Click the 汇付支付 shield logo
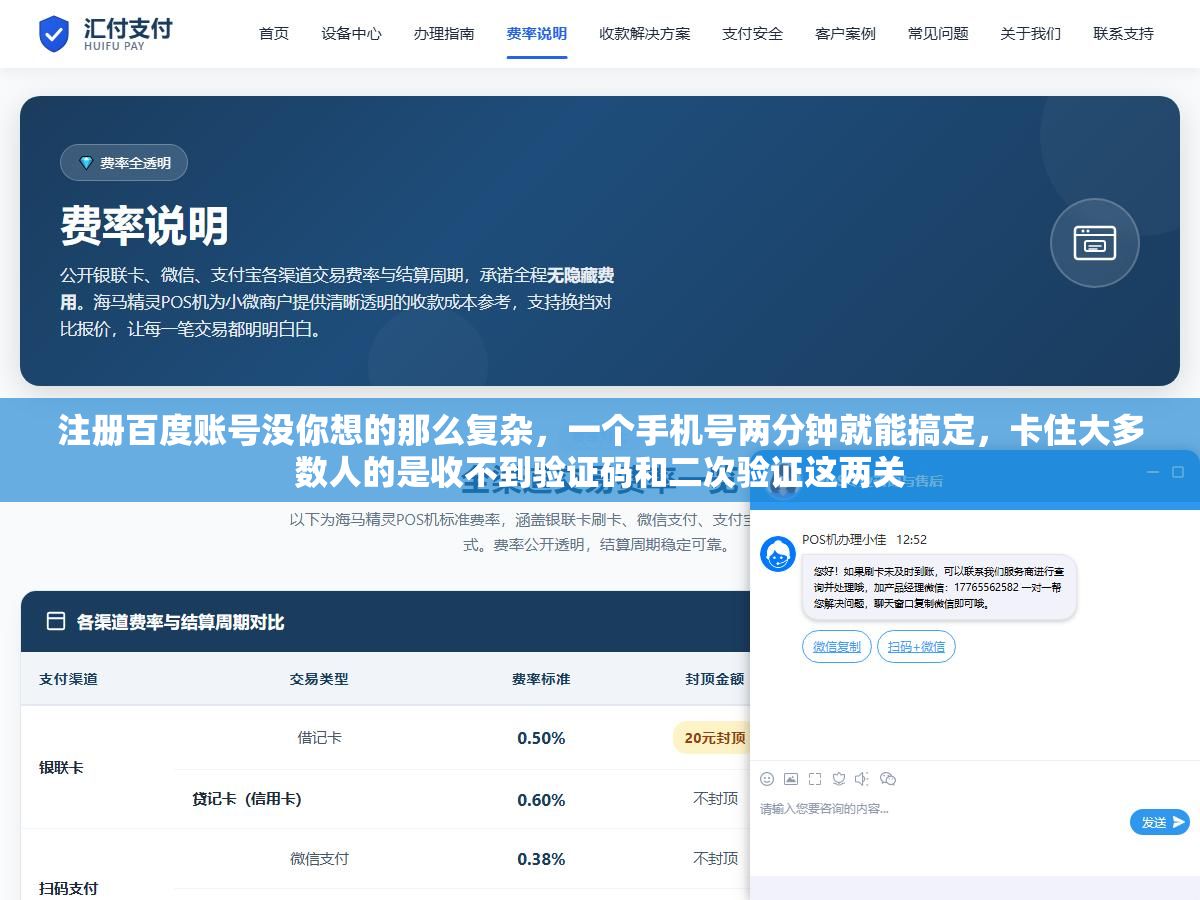The image size is (1200, 900). 53,34
